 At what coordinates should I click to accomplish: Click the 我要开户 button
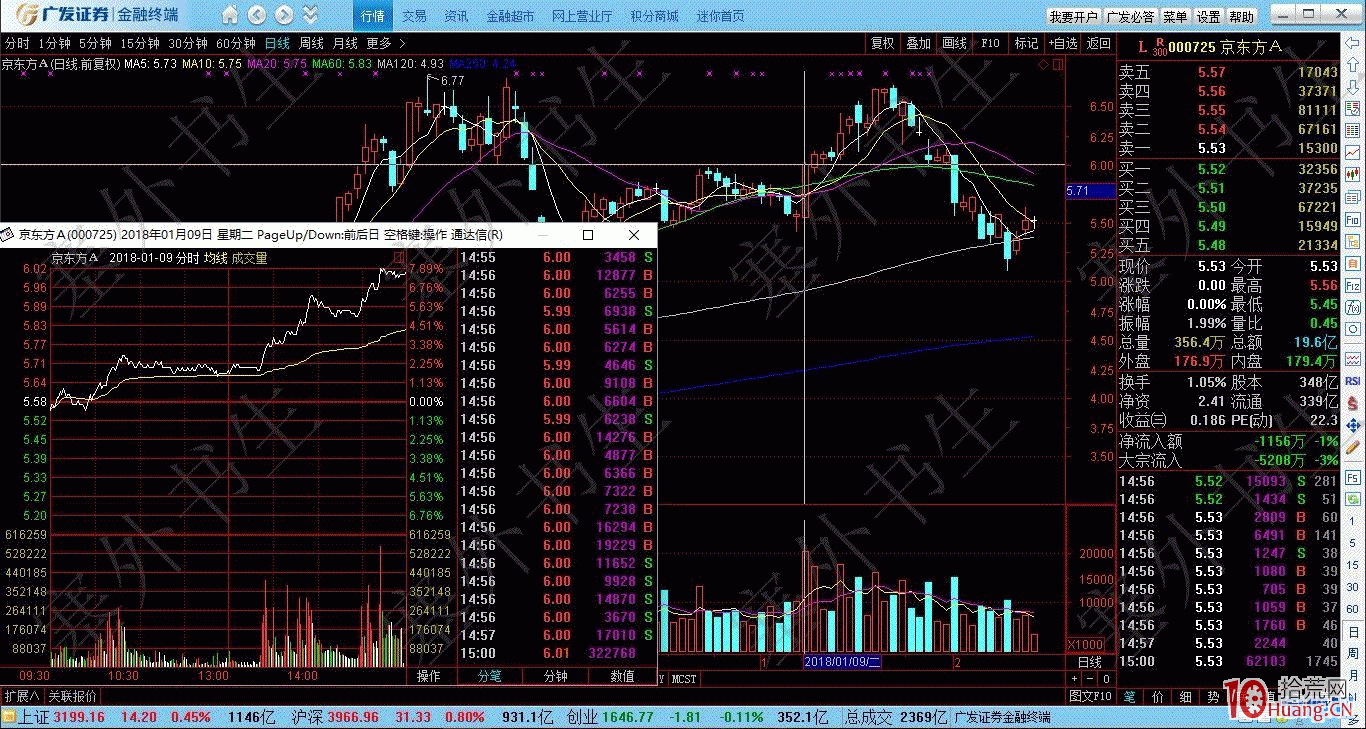tap(1074, 17)
